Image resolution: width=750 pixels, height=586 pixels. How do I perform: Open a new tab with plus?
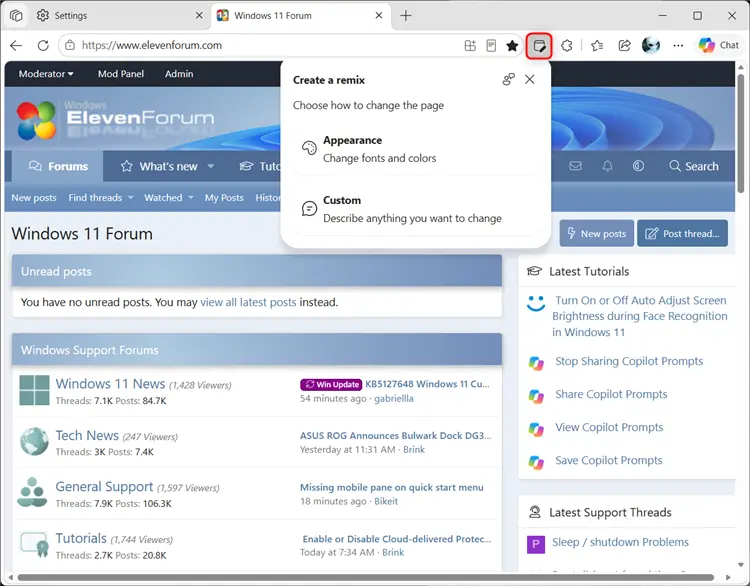tap(406, 16)
